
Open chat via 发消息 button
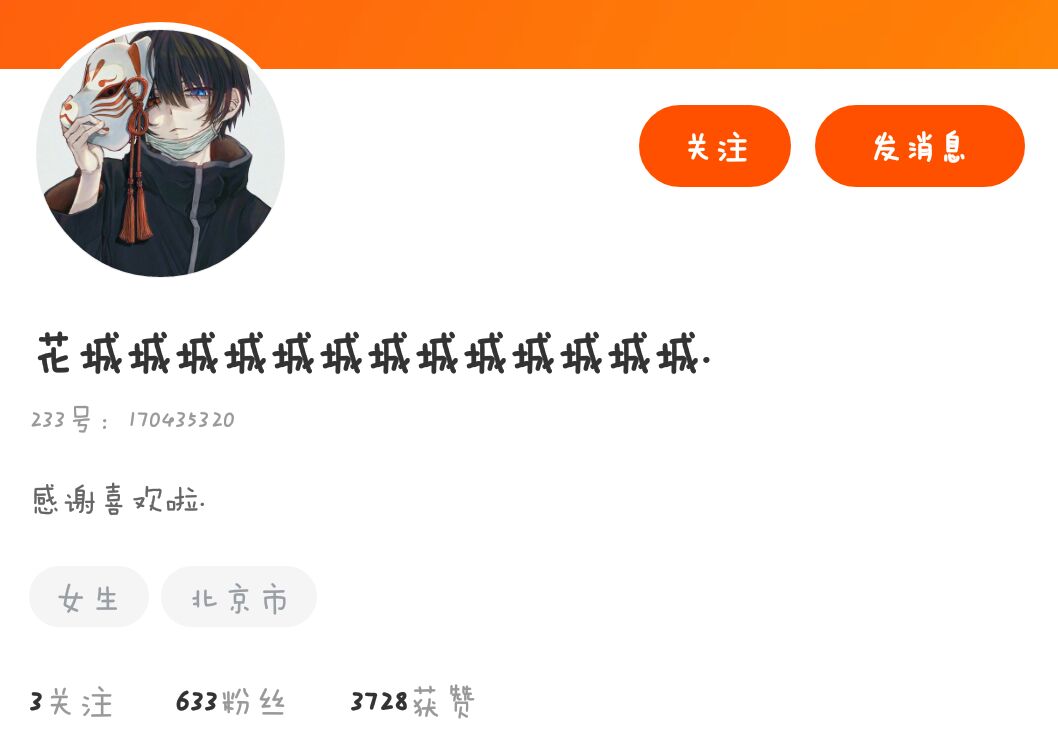click(920, 146)
